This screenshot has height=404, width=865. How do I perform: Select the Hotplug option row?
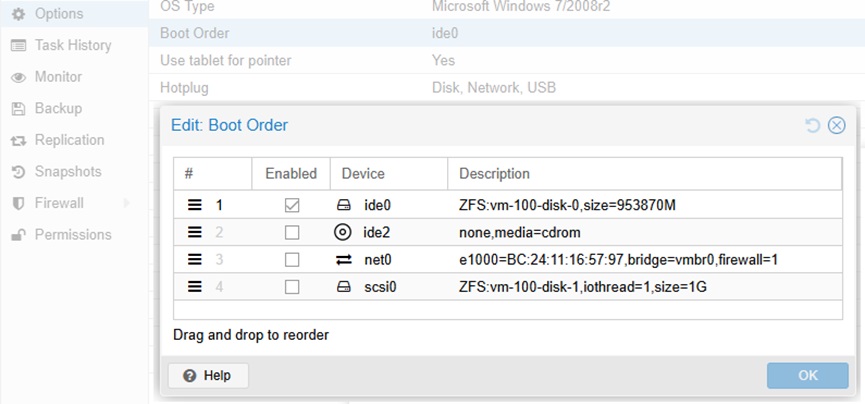(x=506, y=87)
